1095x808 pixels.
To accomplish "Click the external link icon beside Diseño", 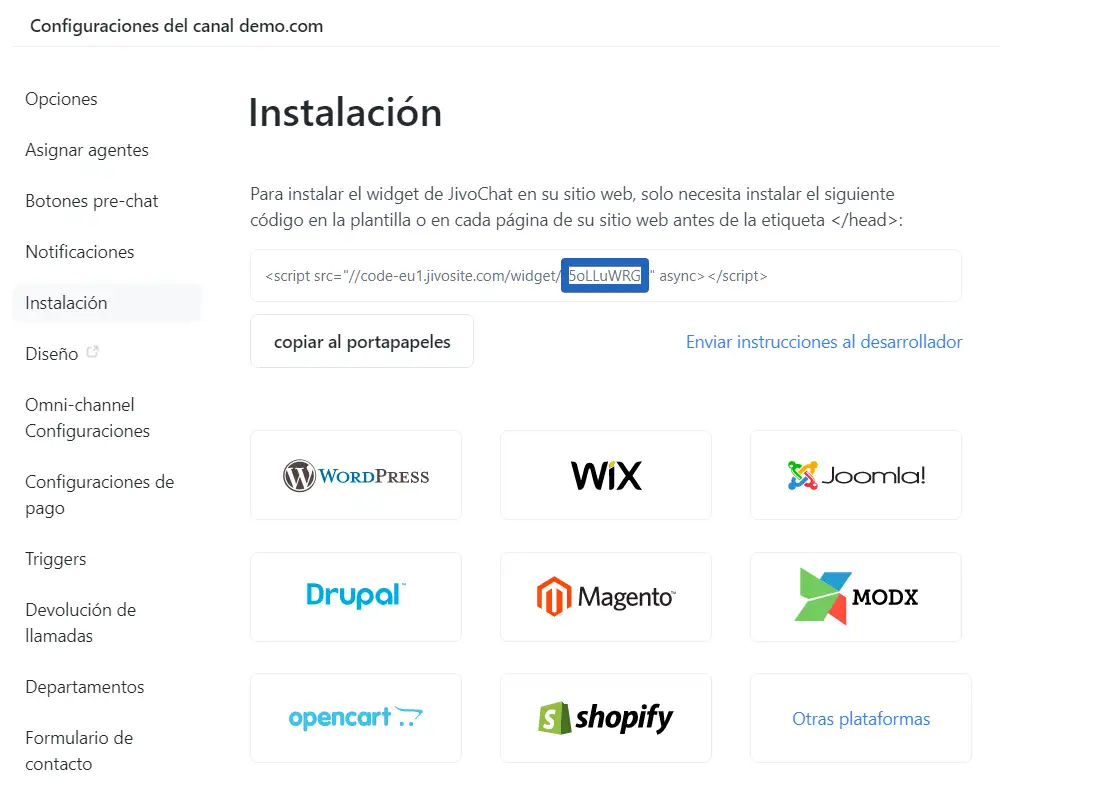I will pyautogui.click(x=93, y=352).
